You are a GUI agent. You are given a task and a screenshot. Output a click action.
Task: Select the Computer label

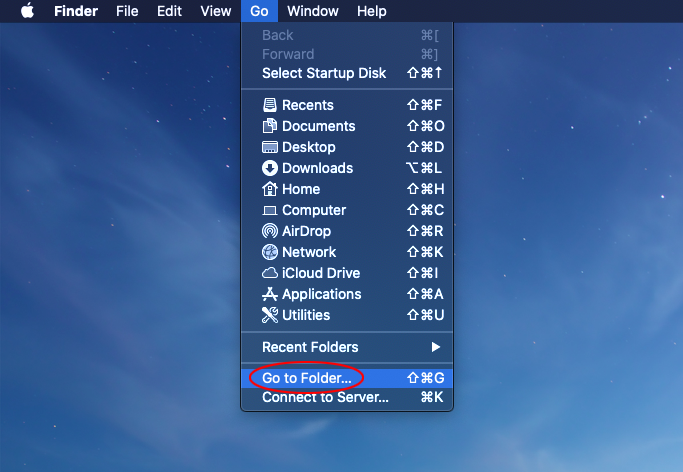click(x=314, y=210)
